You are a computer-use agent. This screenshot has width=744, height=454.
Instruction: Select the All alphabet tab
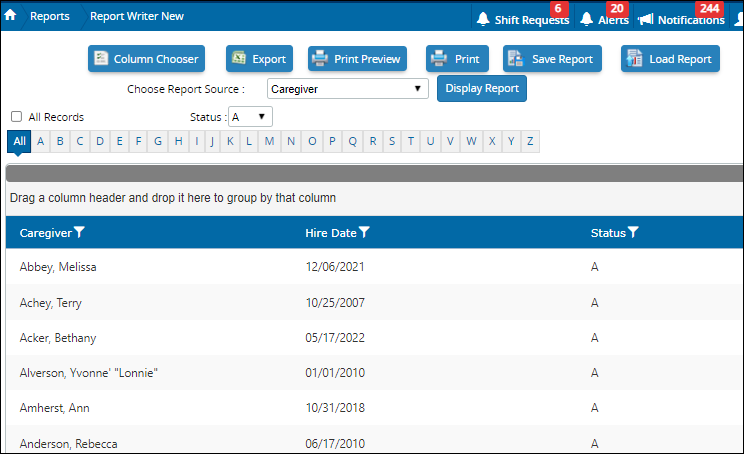19,141
